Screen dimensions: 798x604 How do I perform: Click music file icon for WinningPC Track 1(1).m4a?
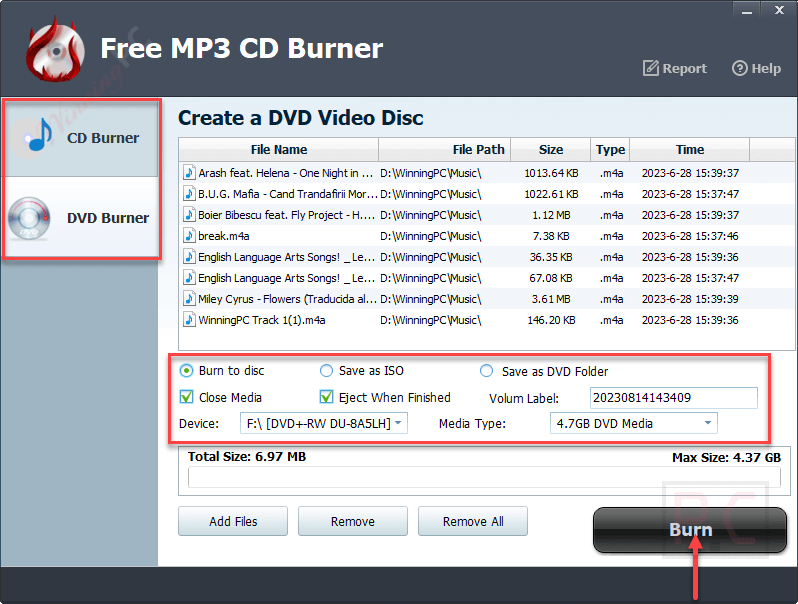pyautogui.click(x=189, y=320)
